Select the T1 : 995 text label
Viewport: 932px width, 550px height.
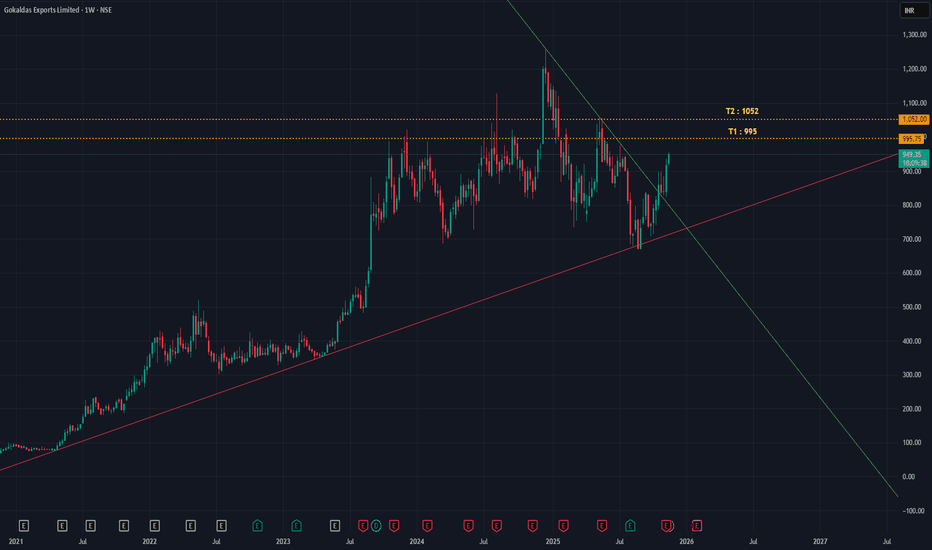[742, 130]
